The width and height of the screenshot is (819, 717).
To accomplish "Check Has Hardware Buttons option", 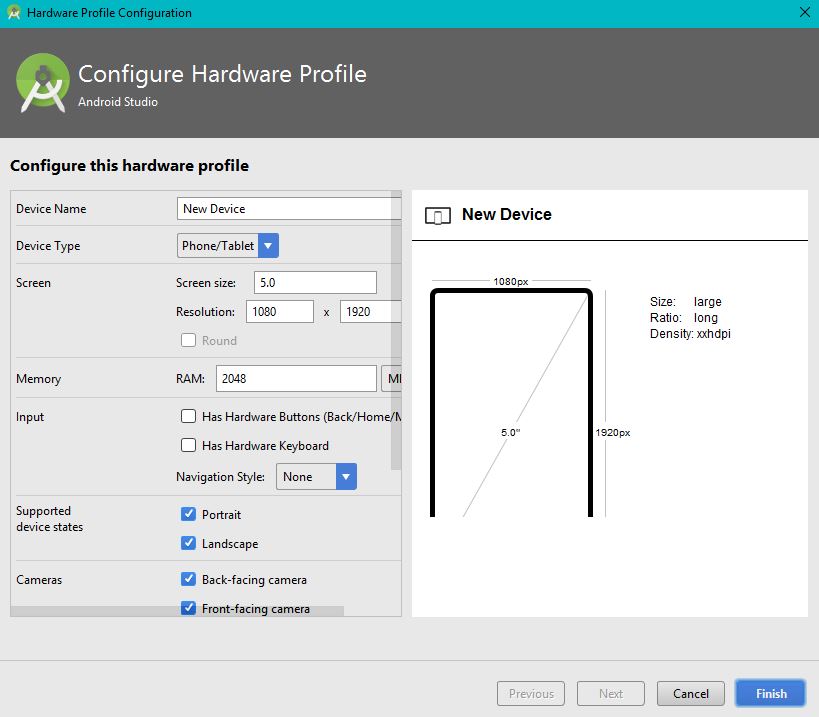I will [x=188, y=416].
